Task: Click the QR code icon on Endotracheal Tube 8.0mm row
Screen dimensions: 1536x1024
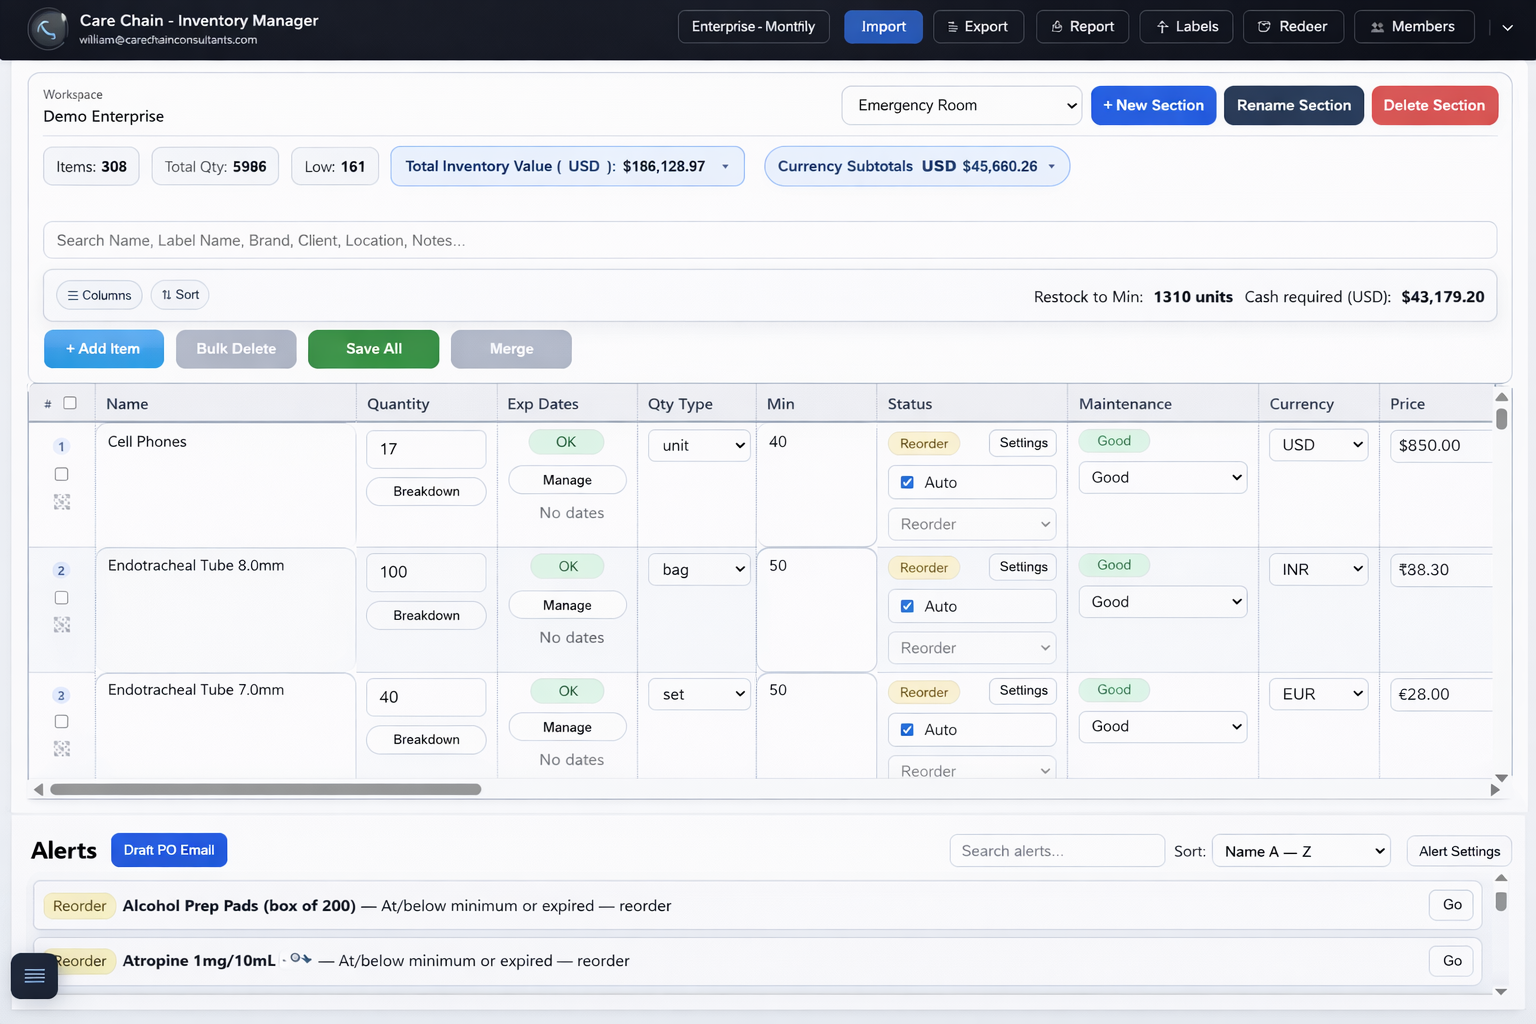Action: 61,625
